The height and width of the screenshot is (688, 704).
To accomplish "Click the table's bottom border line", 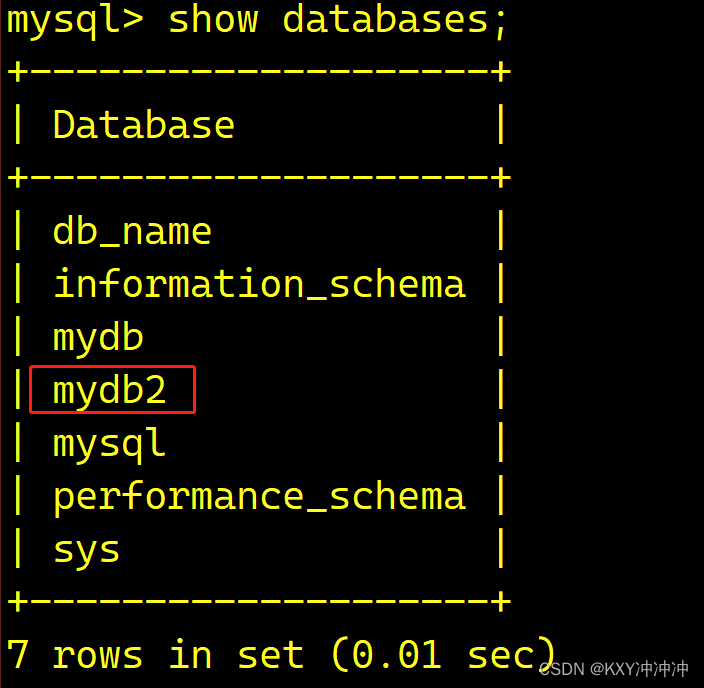I will click(x=259, y=602).
